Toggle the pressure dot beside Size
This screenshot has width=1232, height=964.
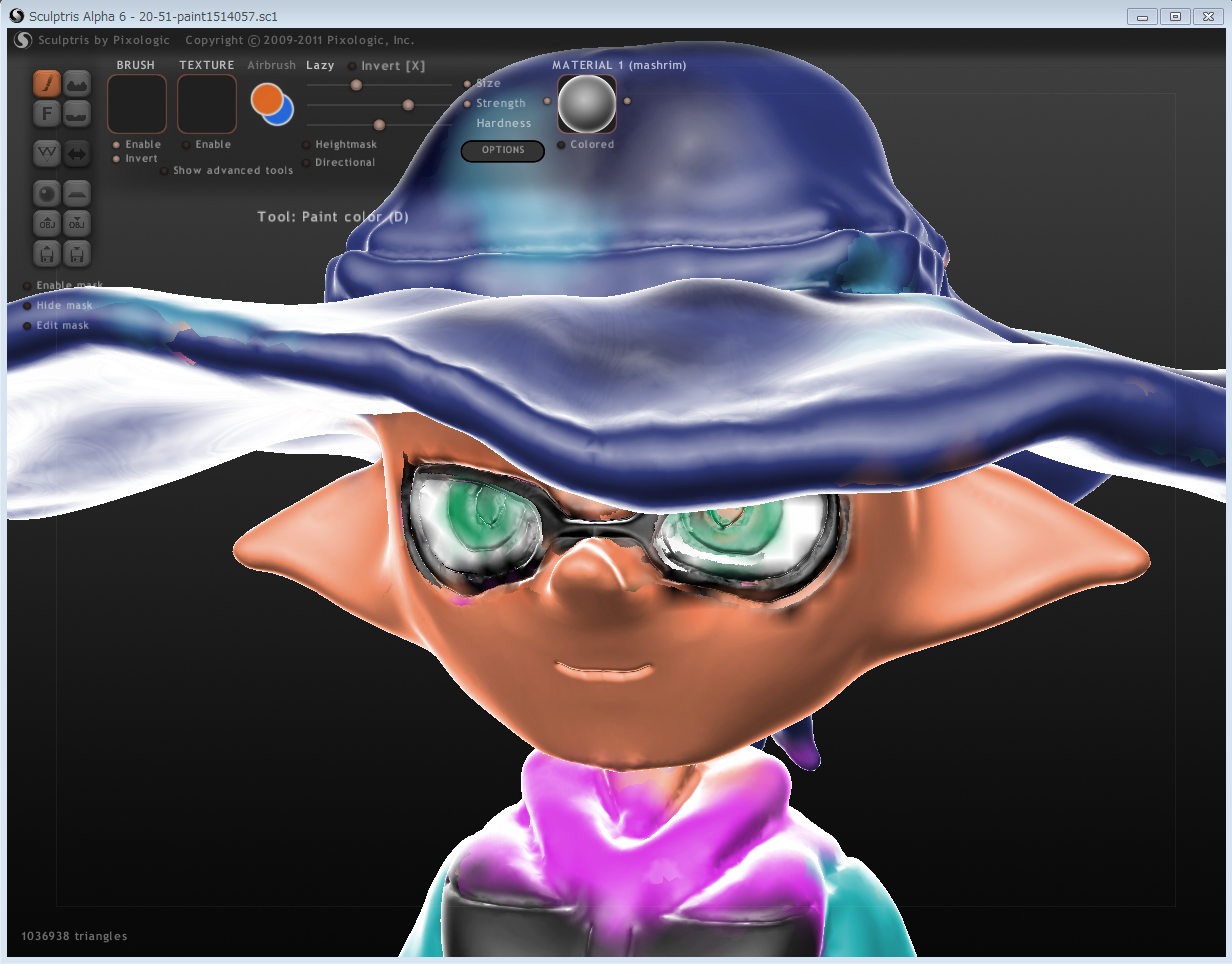(467, 84)
